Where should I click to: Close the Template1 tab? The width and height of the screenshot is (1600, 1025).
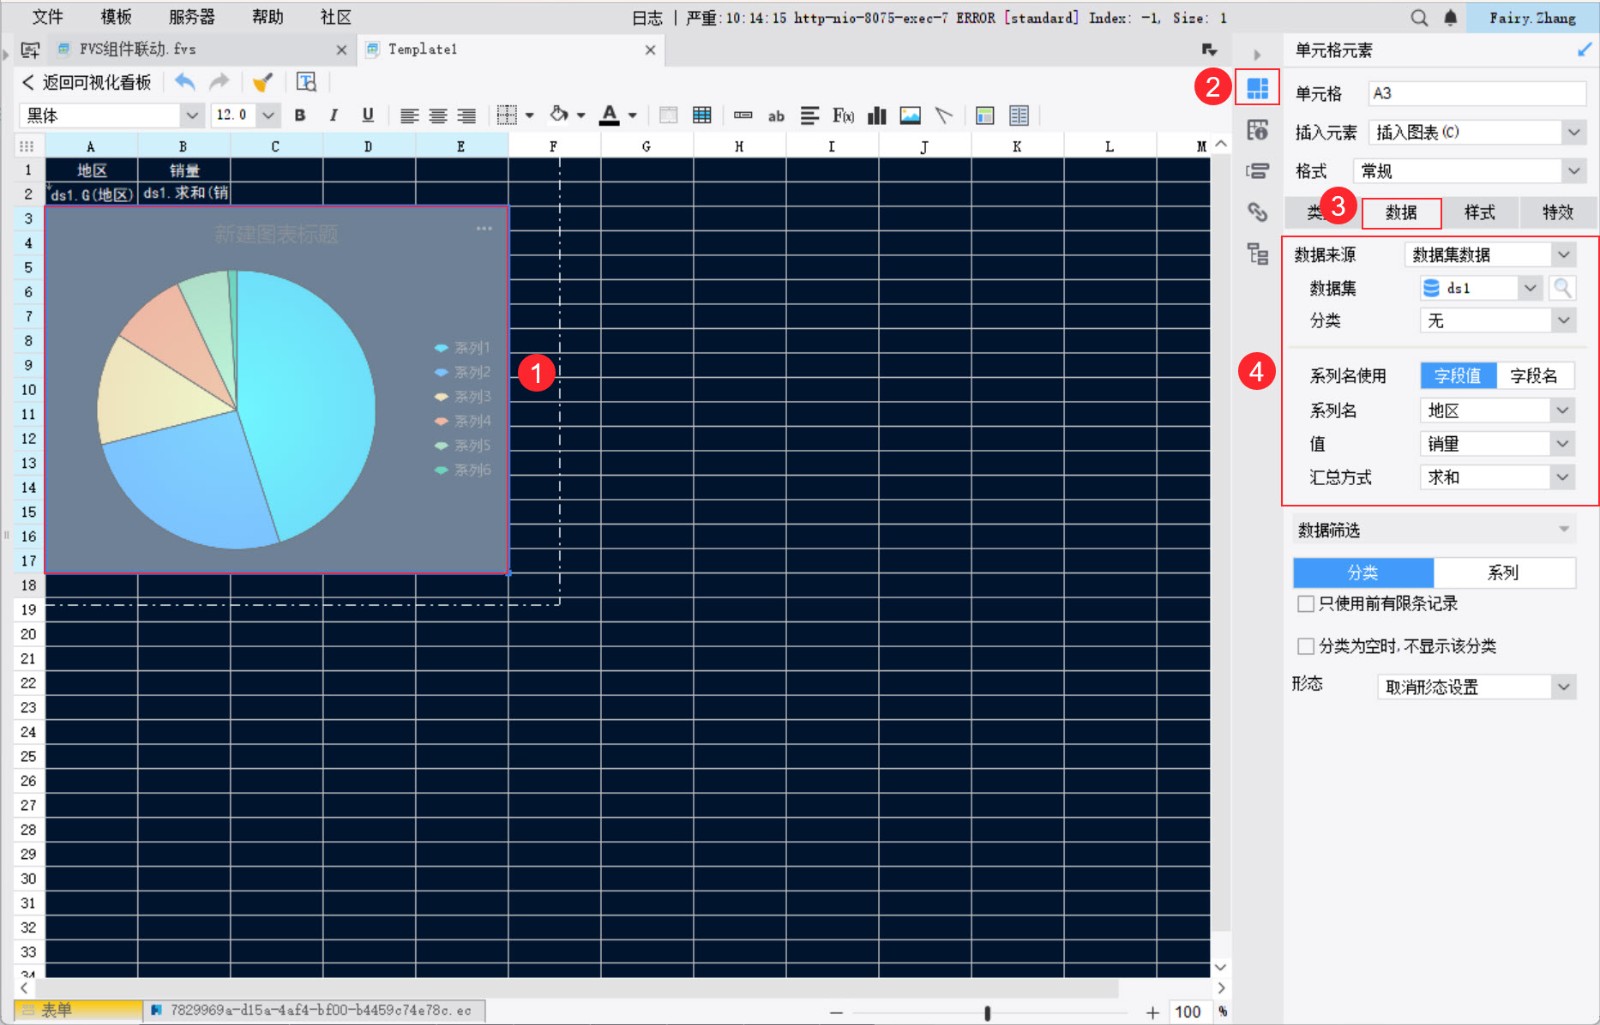coord(650,49)
